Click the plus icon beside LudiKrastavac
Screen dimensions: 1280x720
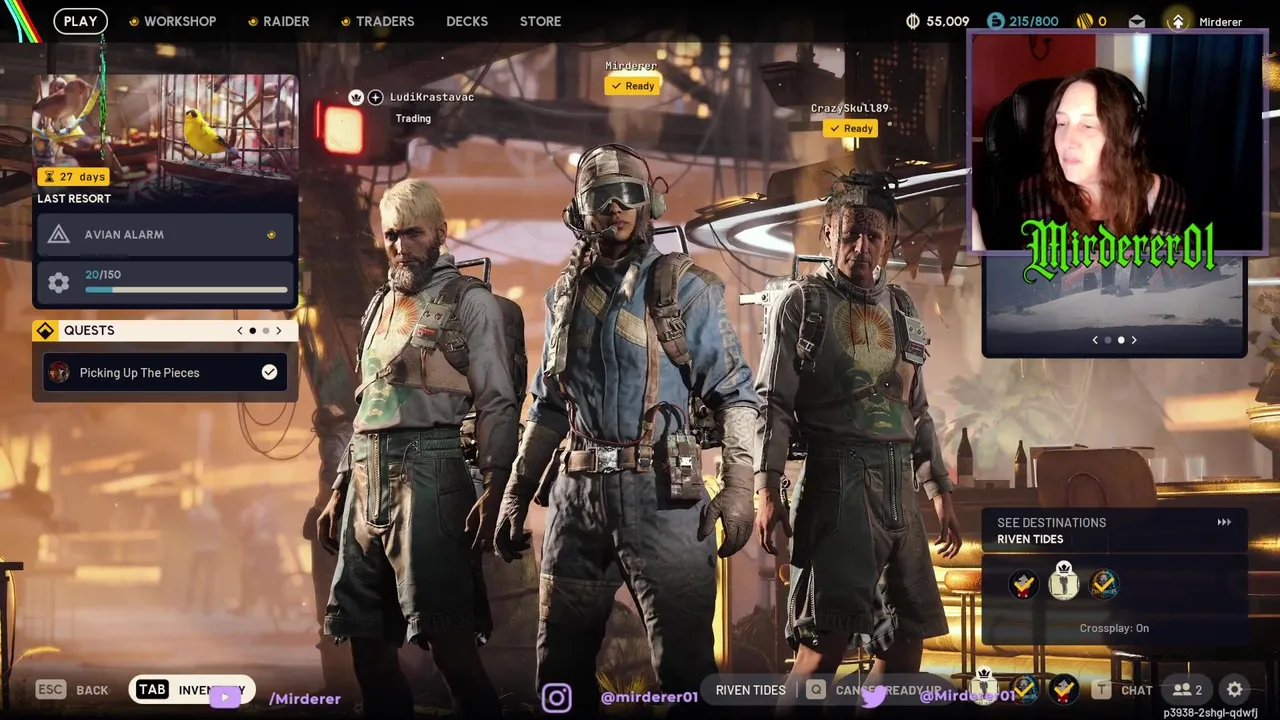[375, 97]
